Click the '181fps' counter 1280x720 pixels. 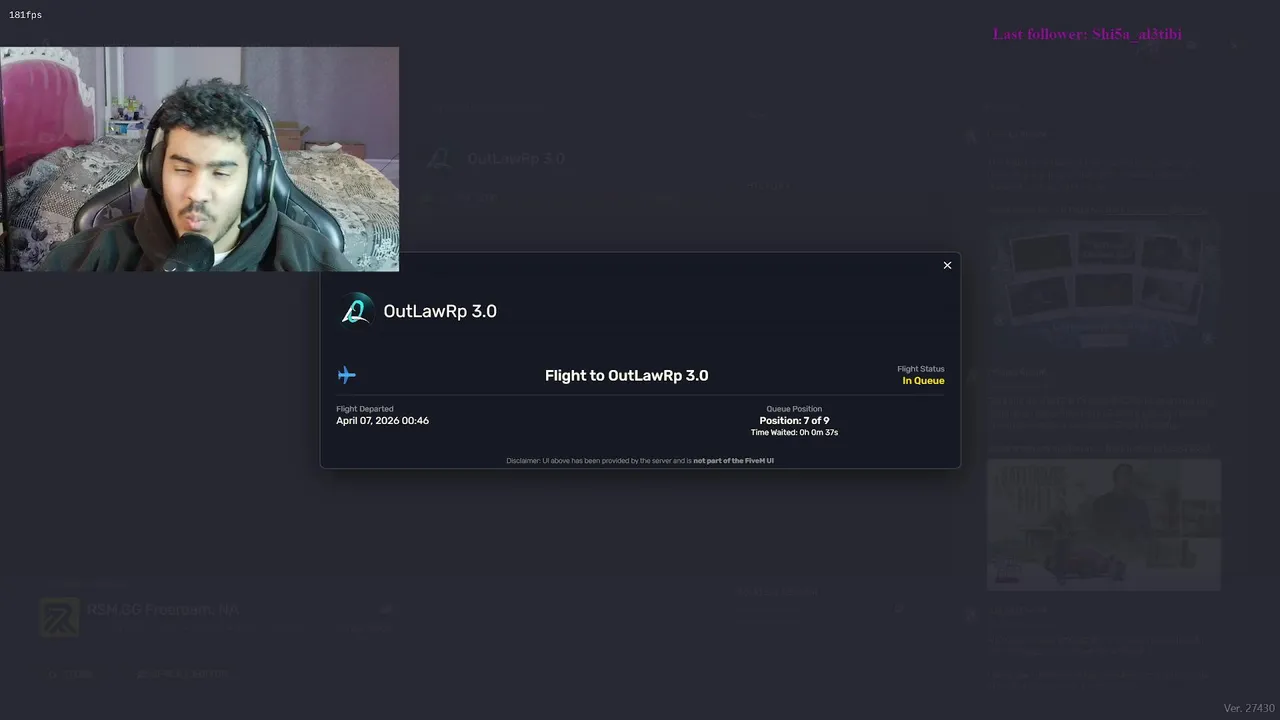pyautogui.click(x=25, y=15)
